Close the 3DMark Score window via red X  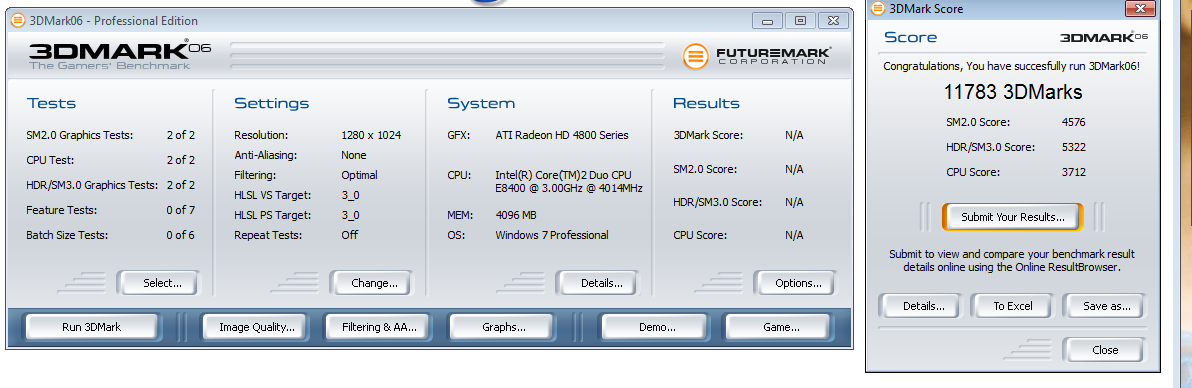[x=1139, y=8]
